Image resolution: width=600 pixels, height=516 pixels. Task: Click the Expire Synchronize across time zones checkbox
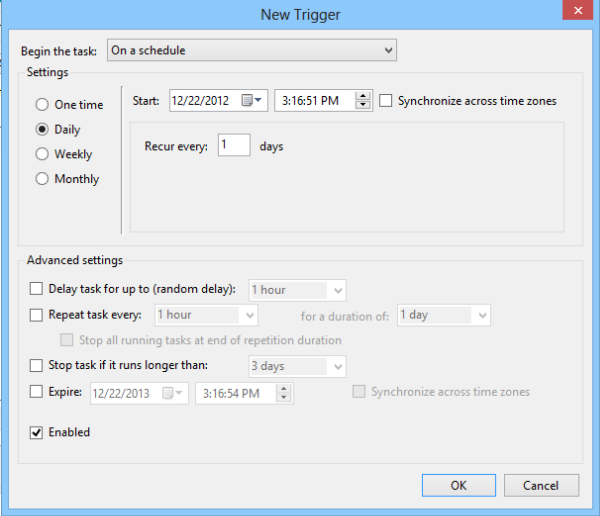(359, 392)
